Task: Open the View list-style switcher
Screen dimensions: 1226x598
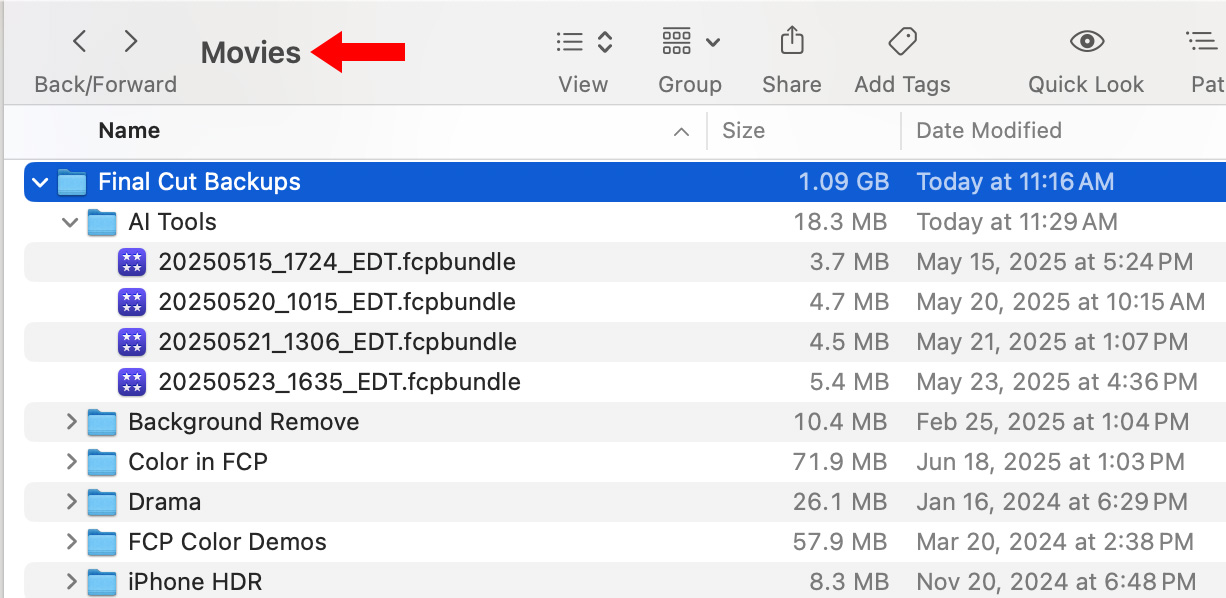Action: coord(584,42)
